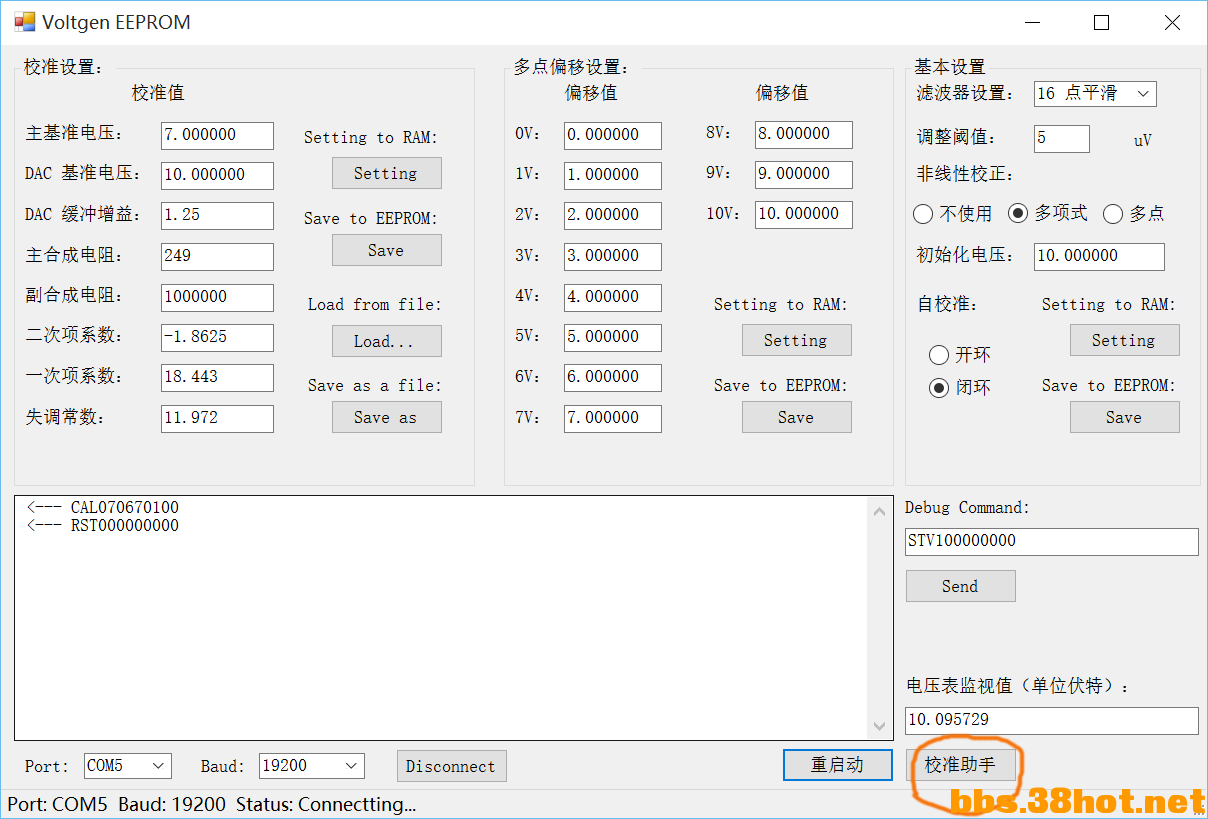The image size is (1208, 819).
Task: Click log line CAL070670100
Action: point(103,508)
